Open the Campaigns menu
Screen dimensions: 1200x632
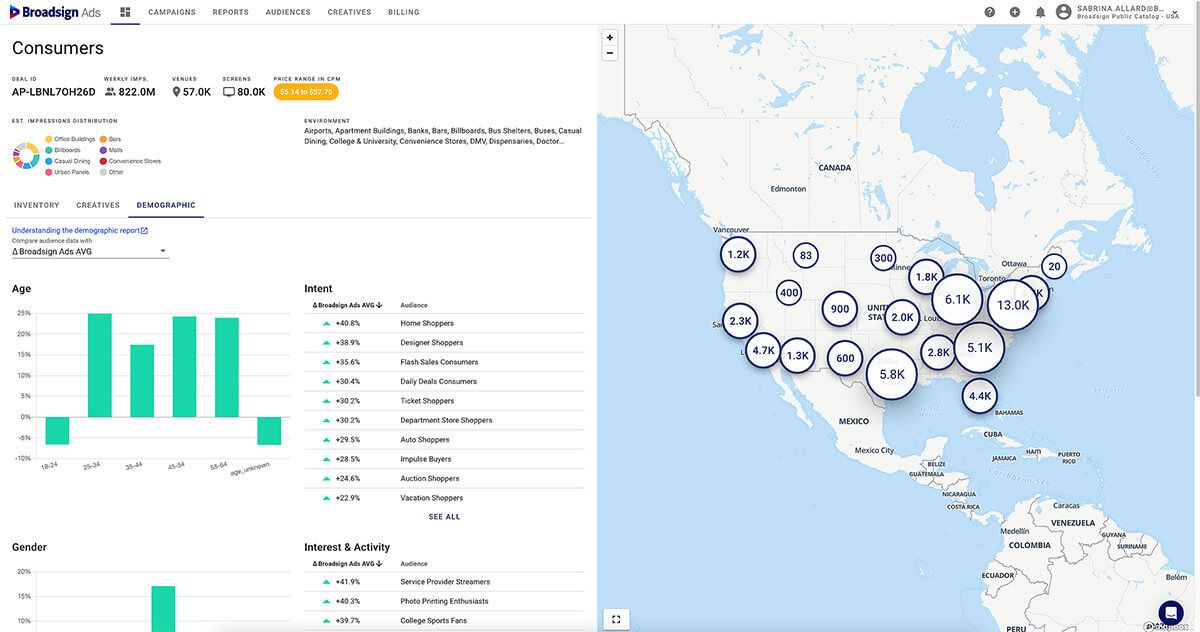click(172, 12)
